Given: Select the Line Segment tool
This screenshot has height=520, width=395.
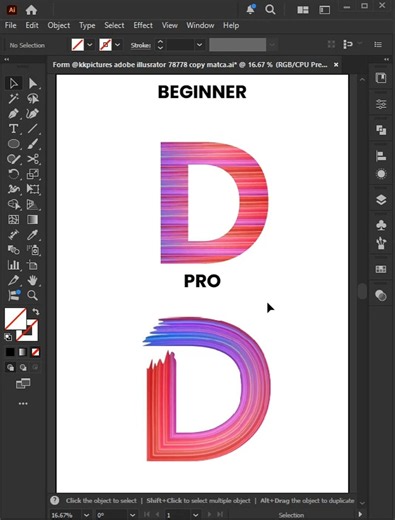Looking at the screenshot, I should pos(32,129).
